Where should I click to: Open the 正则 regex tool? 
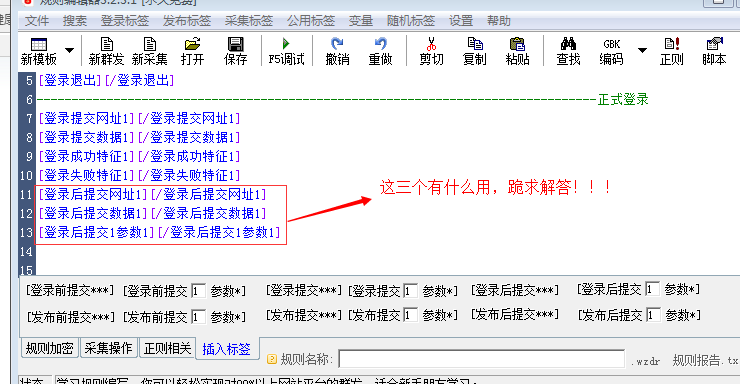[672, 51]
